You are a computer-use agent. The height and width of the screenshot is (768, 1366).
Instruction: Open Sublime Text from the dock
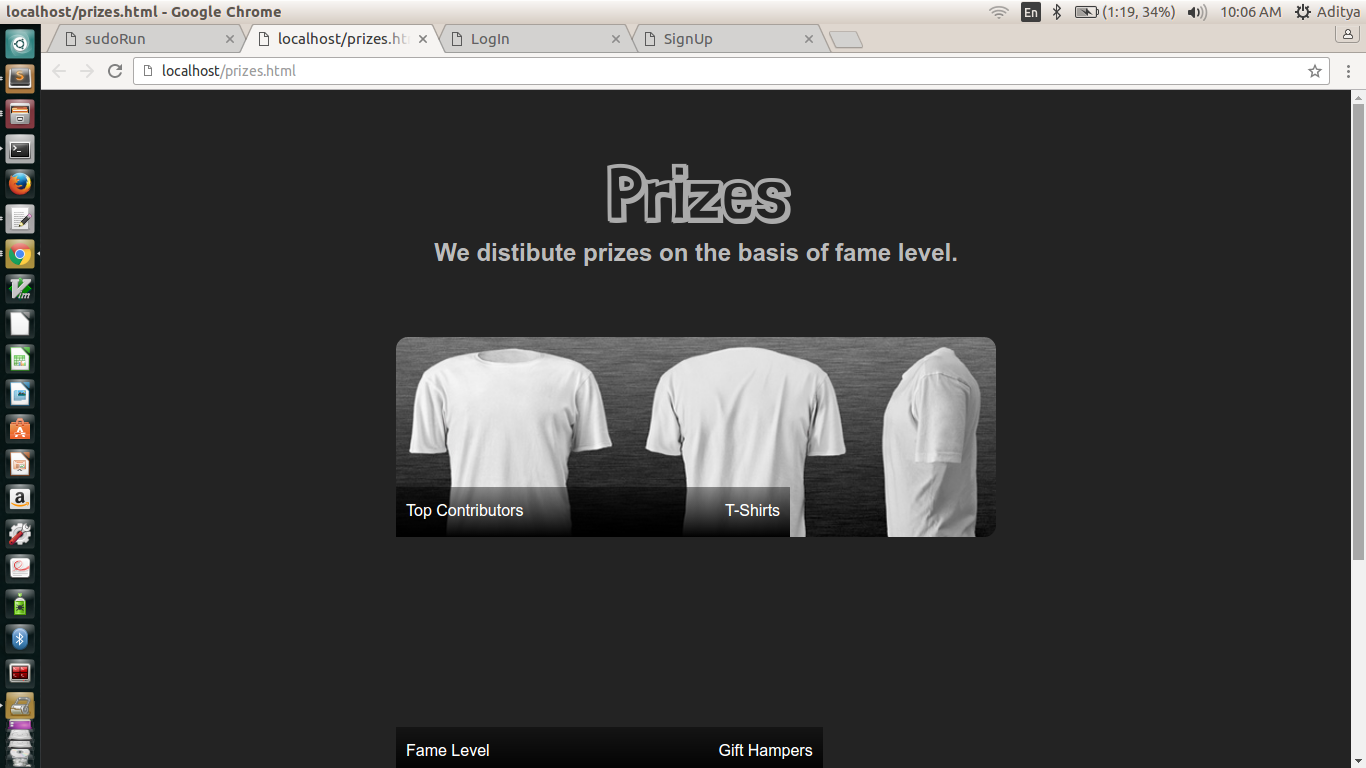(20, 78)
